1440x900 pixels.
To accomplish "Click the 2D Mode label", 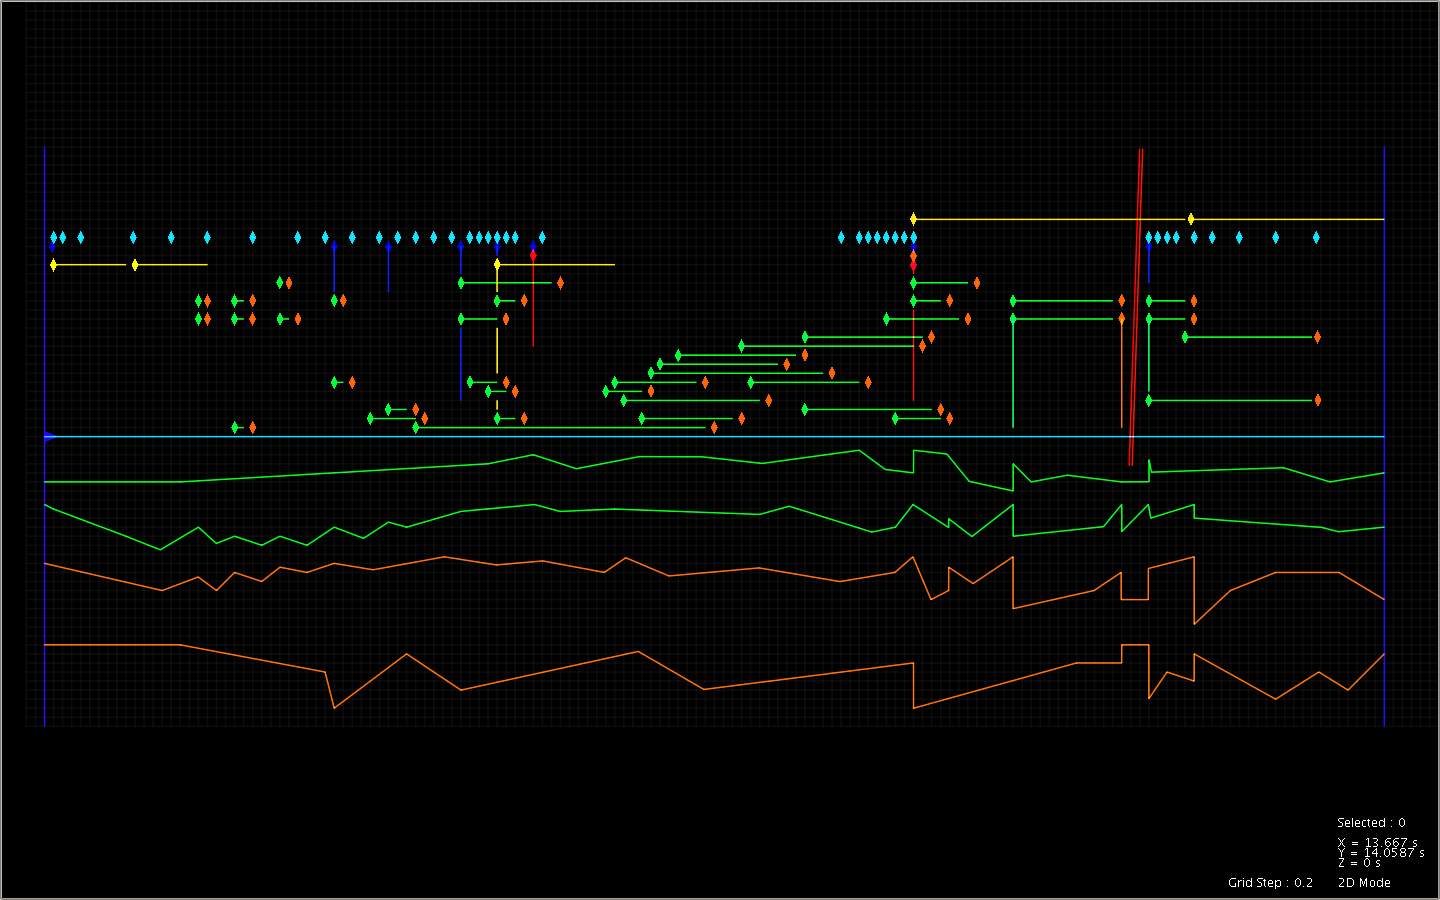I will tap(1364, 883).
